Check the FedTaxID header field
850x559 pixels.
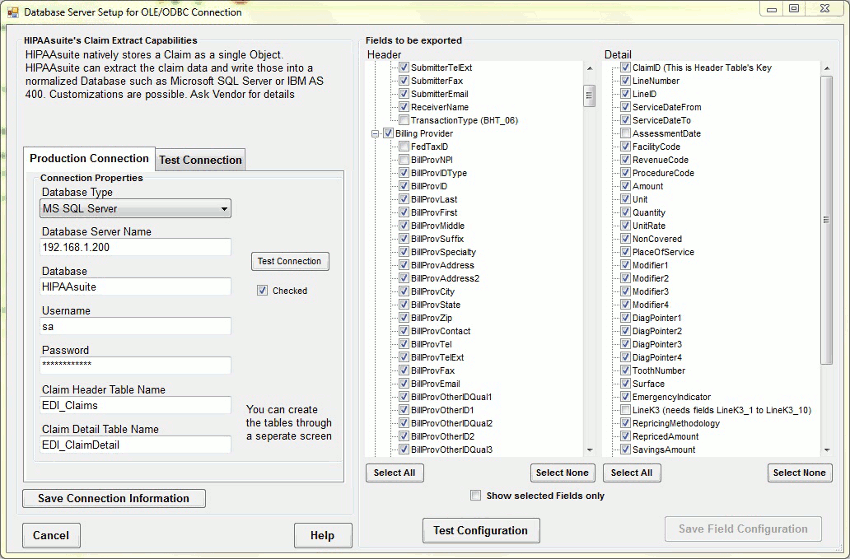click(403, 147)
